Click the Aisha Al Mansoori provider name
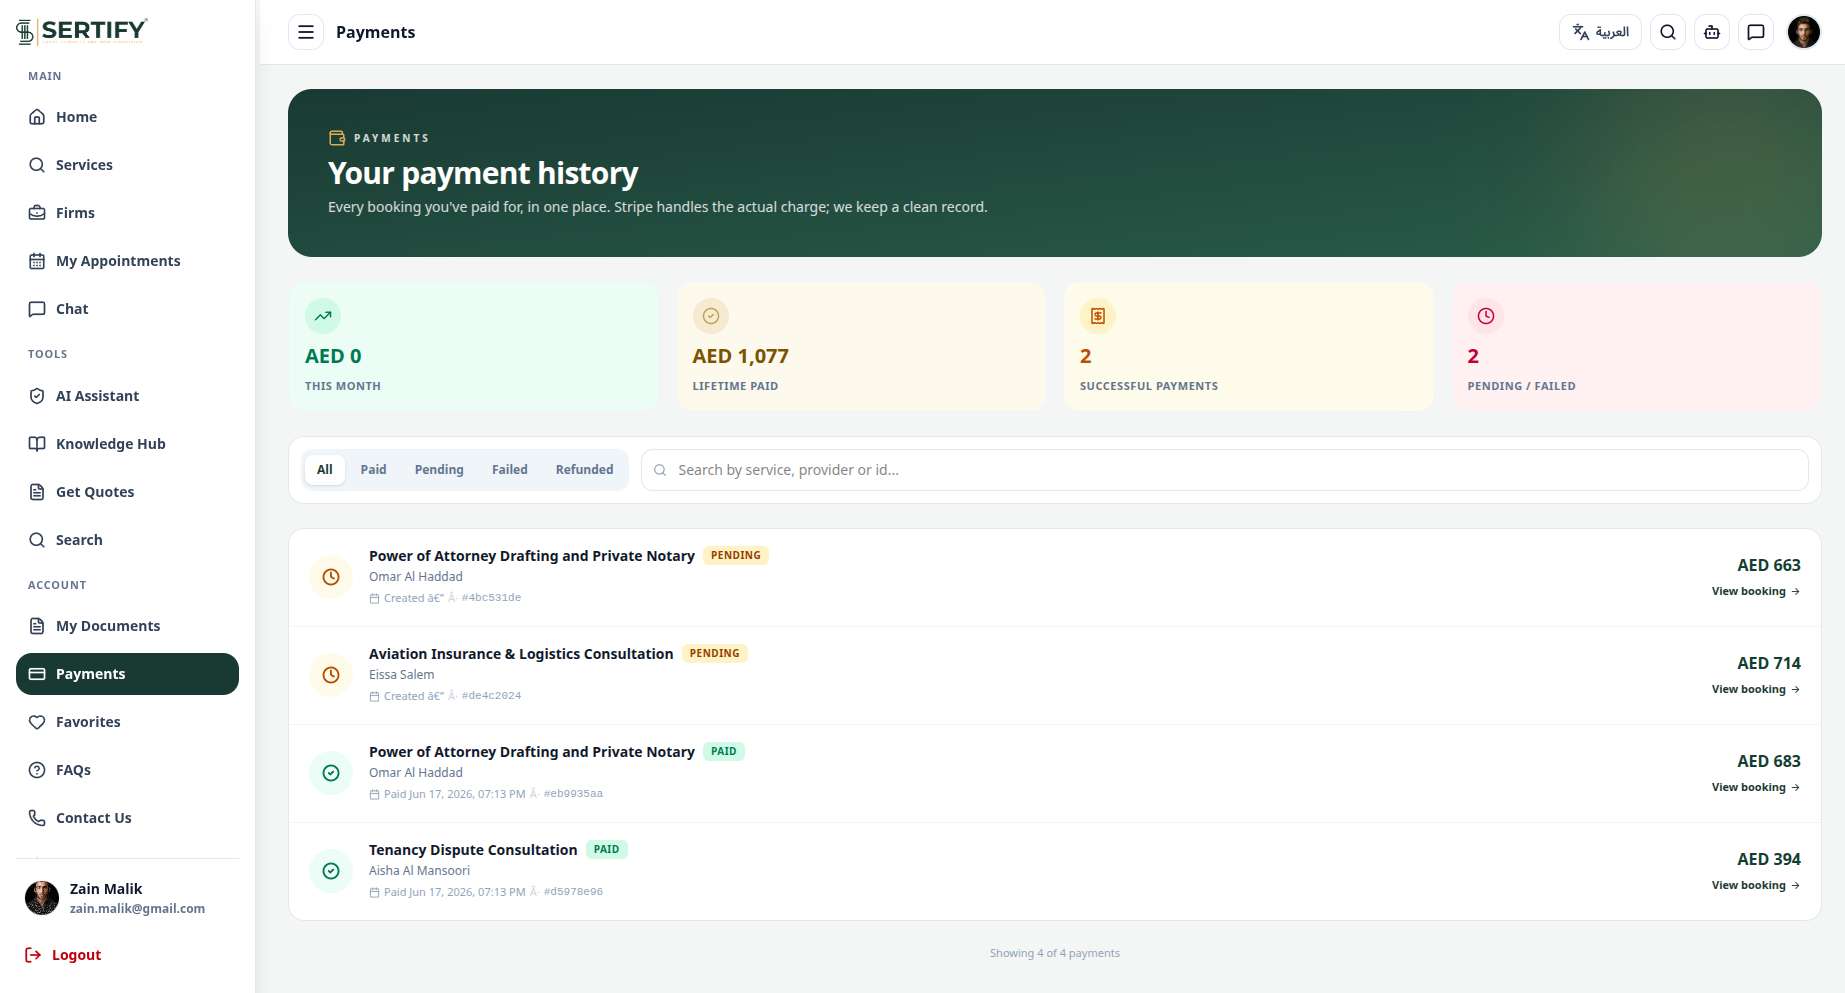Image resolution: width=1845 pixels, height=993 pixels. pyautogui.click(x=420, y=871)
